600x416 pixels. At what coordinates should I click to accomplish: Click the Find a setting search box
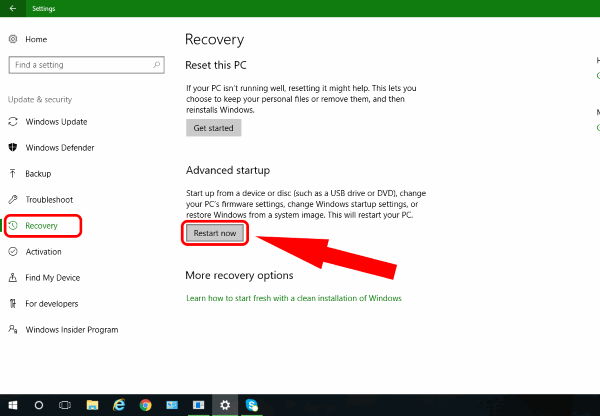[x=86, y=65]
